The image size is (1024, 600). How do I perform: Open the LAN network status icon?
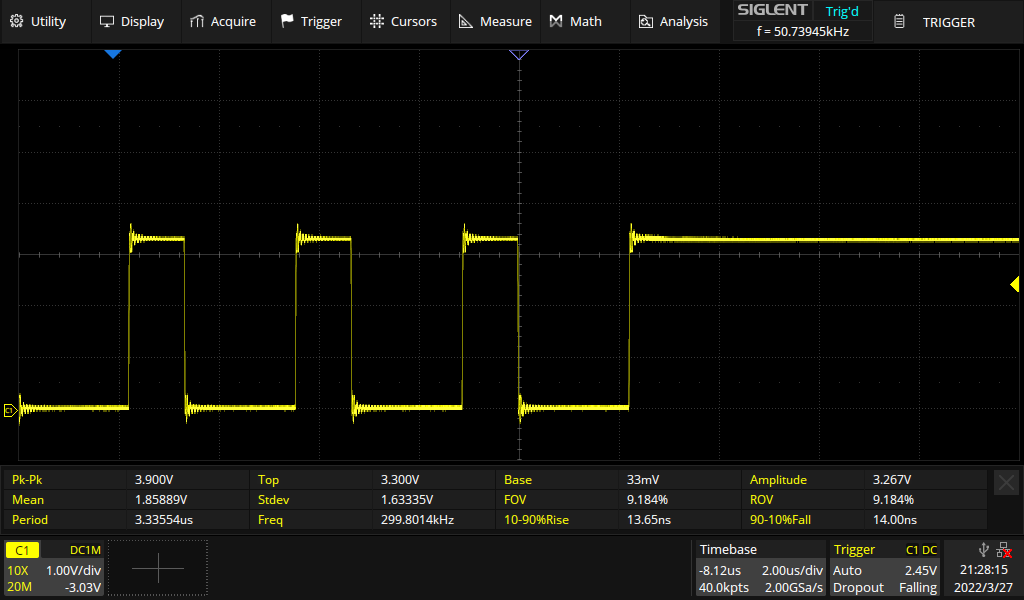(x=1003, y=549)
